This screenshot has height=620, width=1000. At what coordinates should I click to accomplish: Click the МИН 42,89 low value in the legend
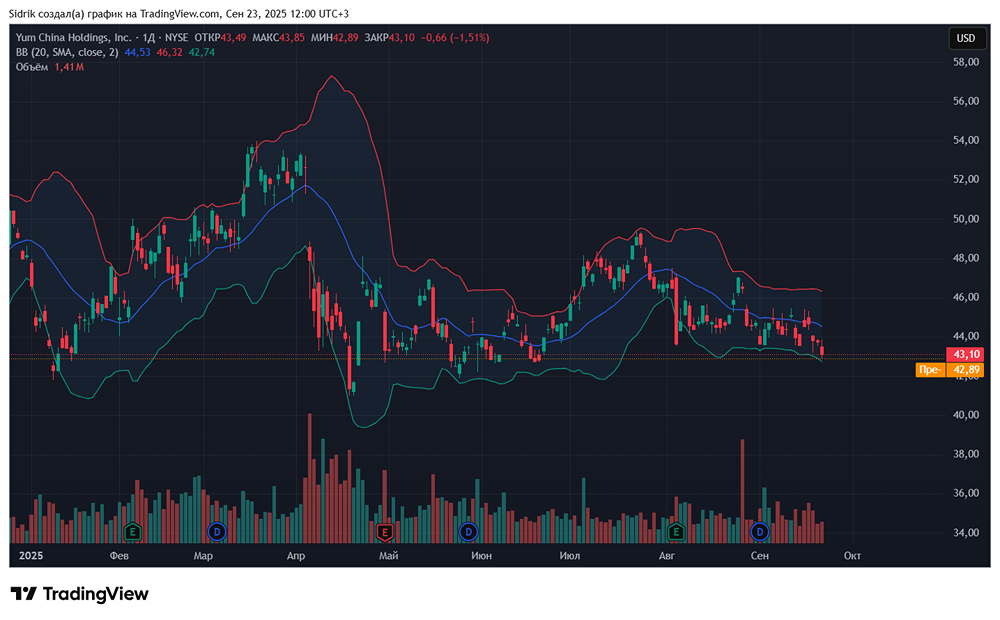click(x=334, y=38)
